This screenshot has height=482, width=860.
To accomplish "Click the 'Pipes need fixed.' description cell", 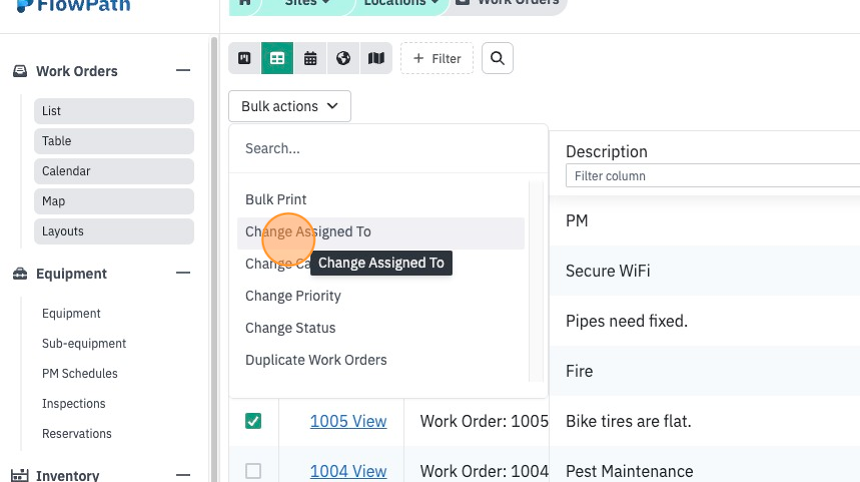I will 704,321.
